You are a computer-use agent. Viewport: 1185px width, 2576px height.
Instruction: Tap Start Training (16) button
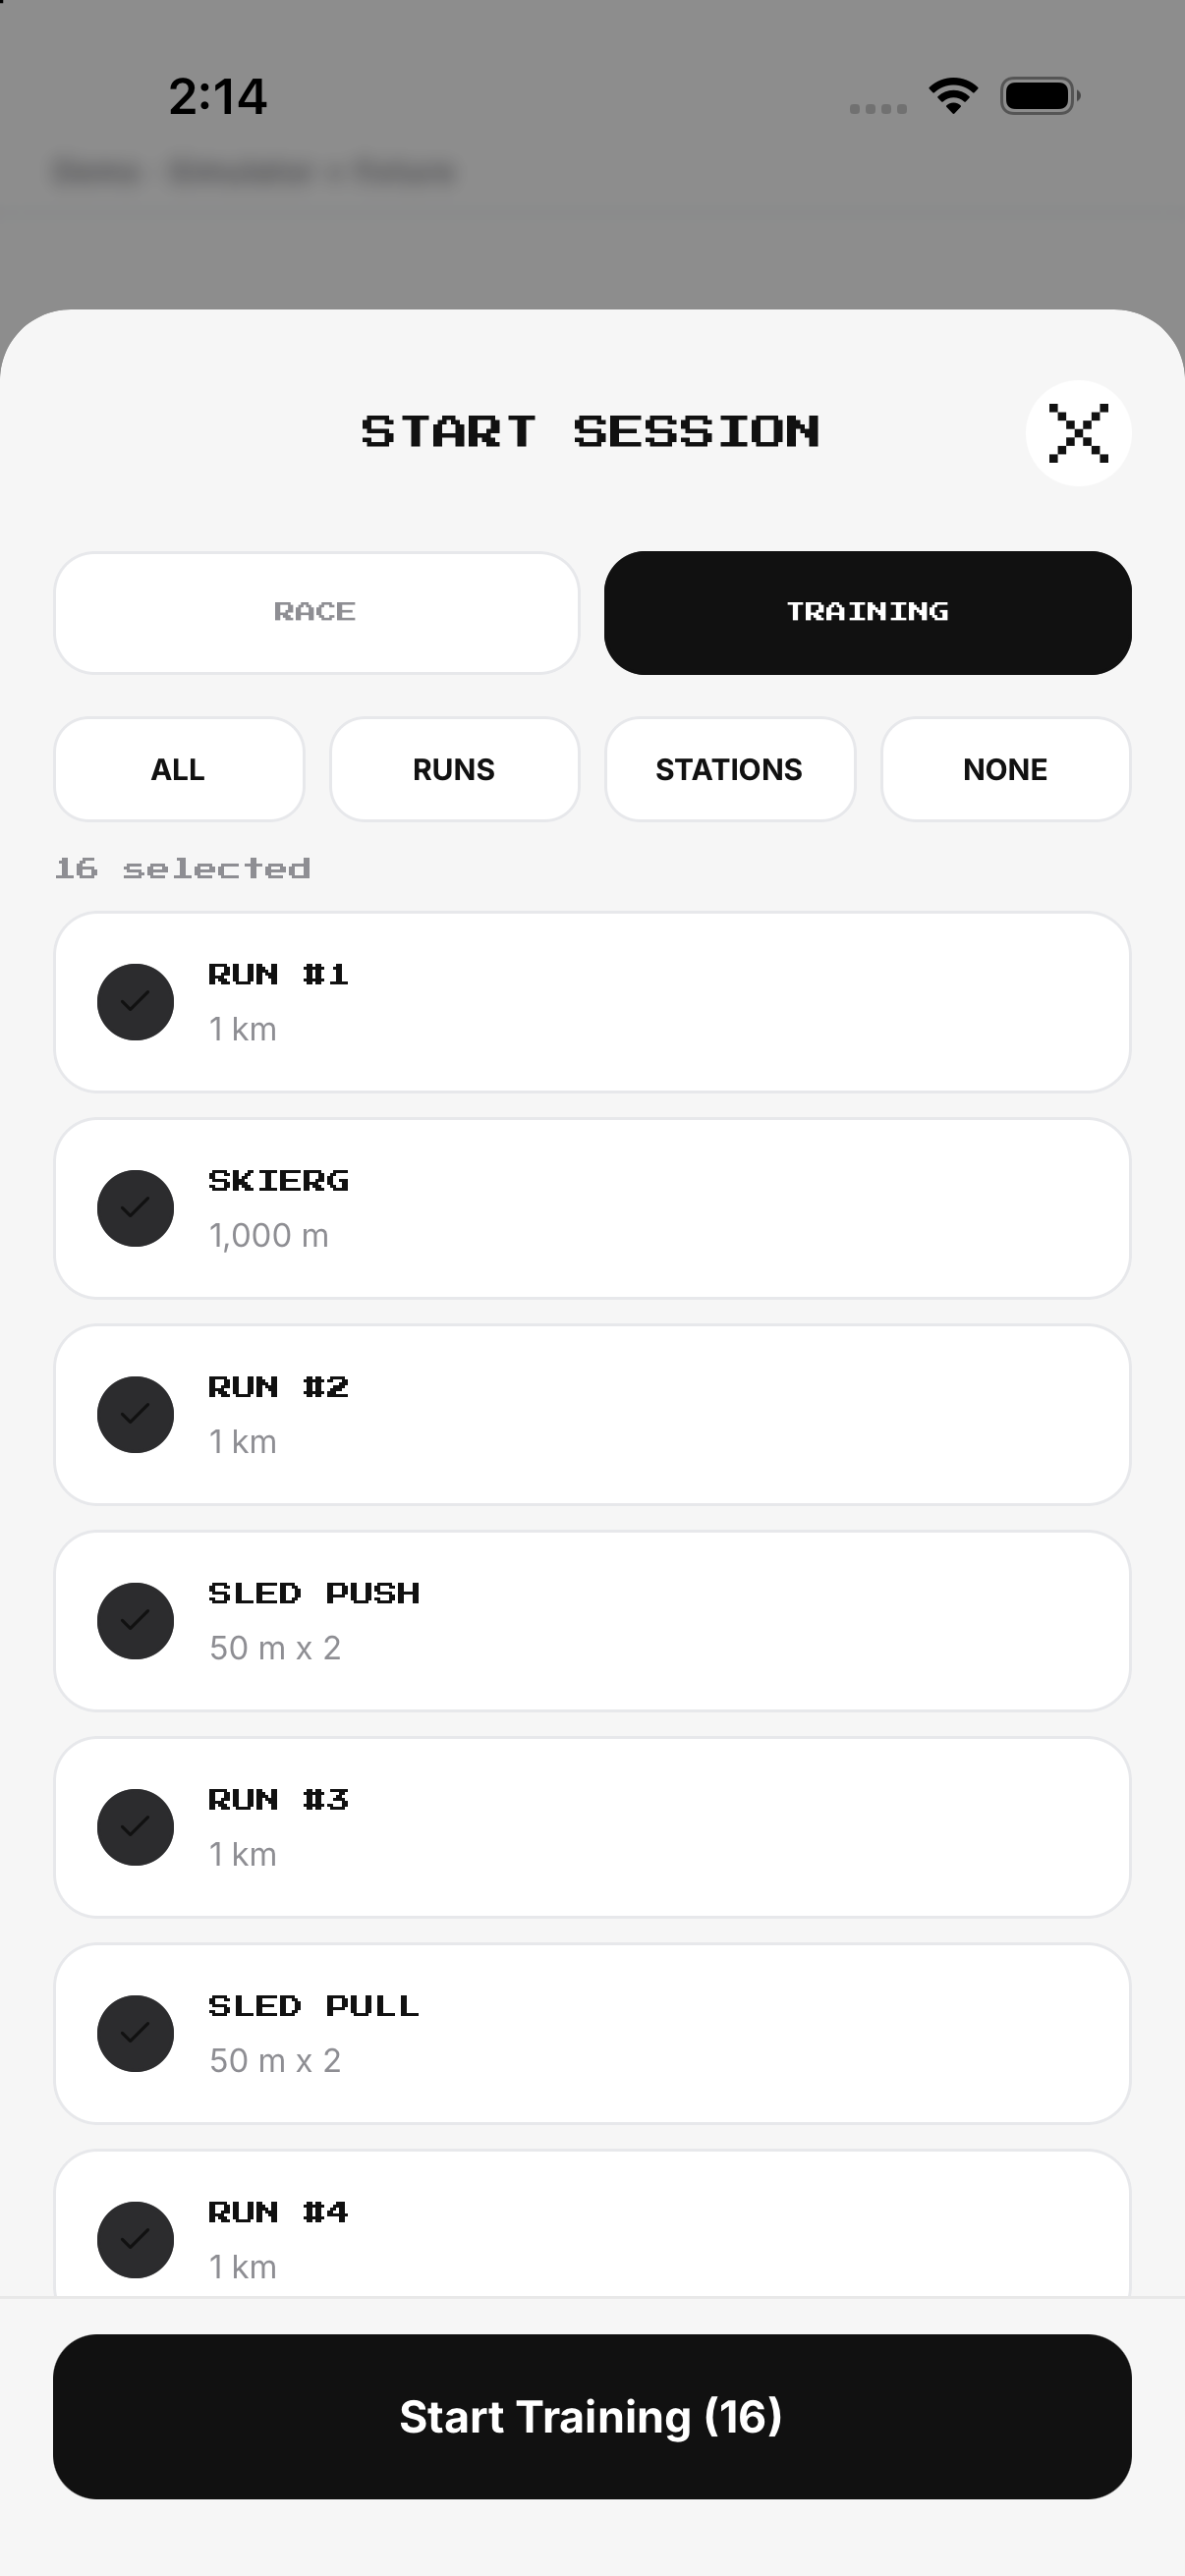[x=592, y=2416]
